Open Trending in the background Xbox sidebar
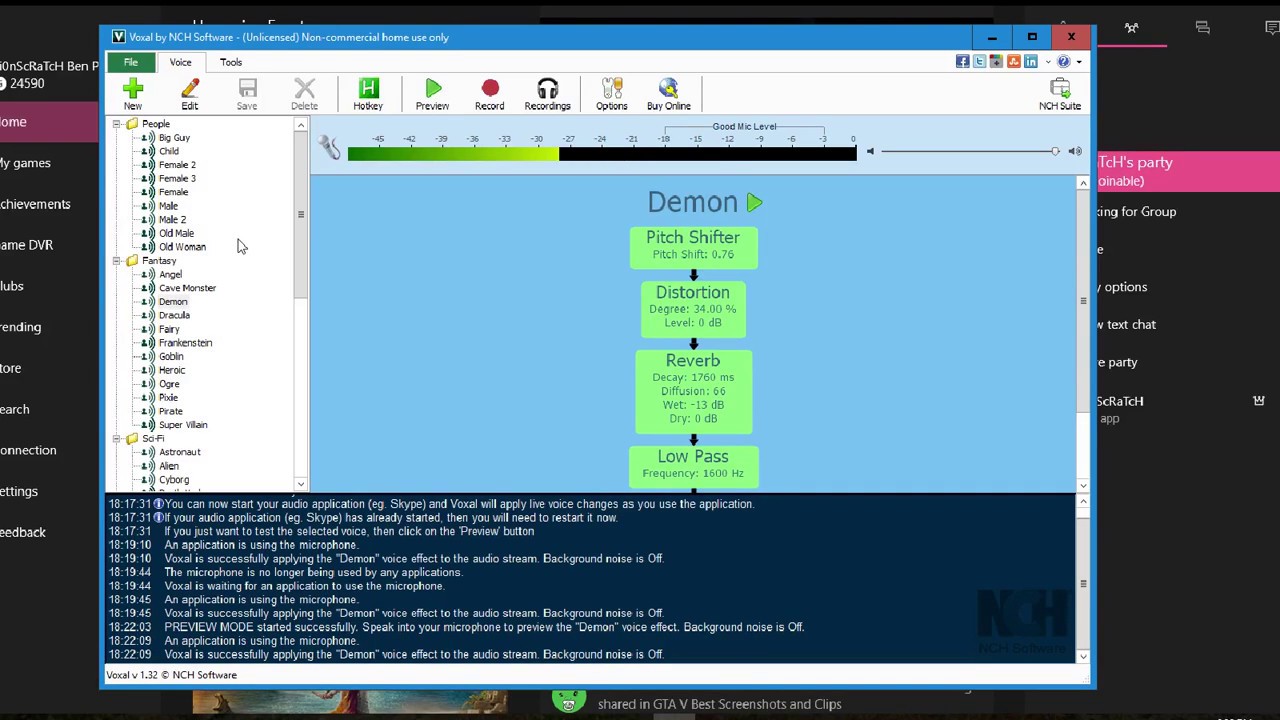The image size is (1280, 720). pos(20,327)
